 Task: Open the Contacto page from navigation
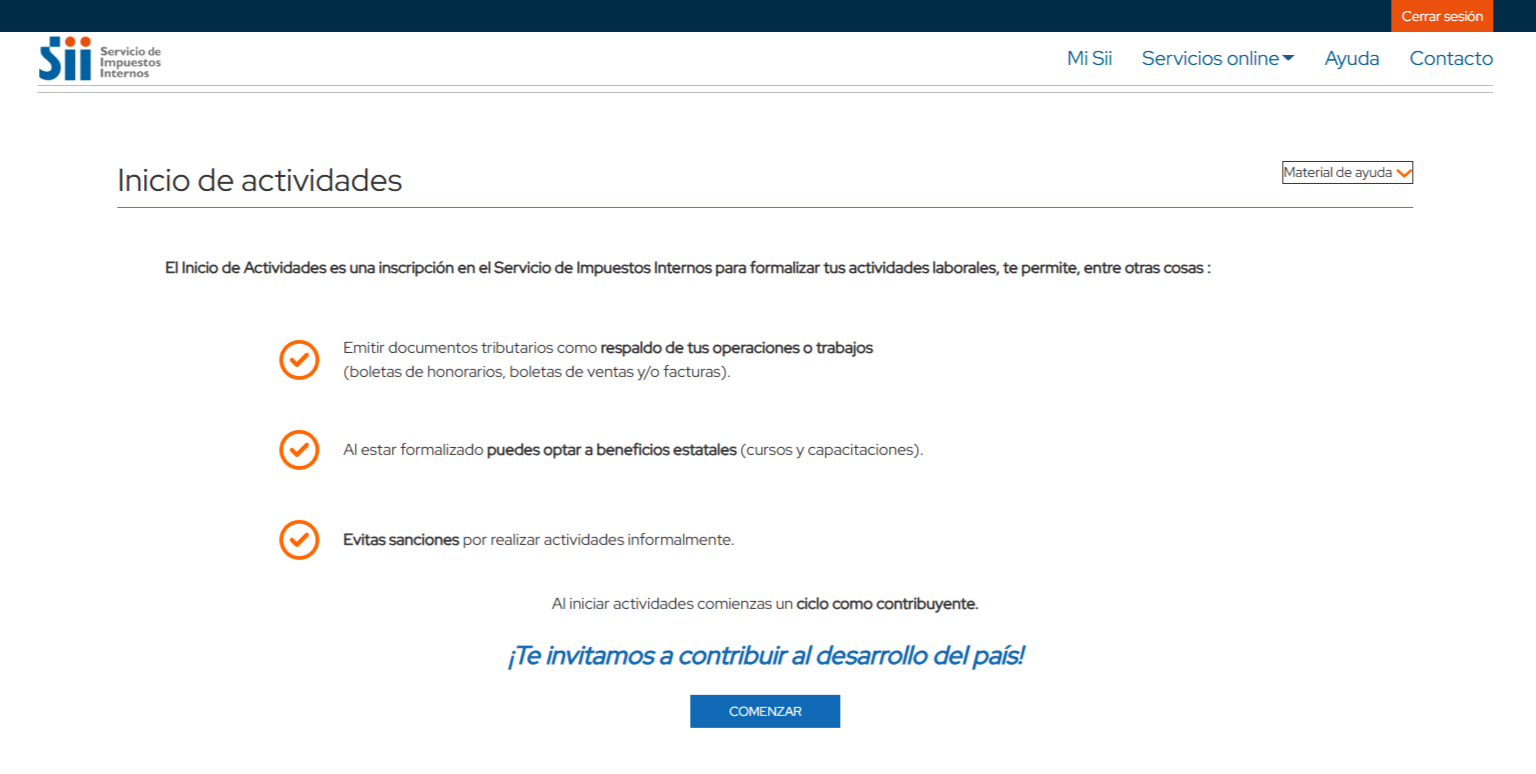point(1450,59)
